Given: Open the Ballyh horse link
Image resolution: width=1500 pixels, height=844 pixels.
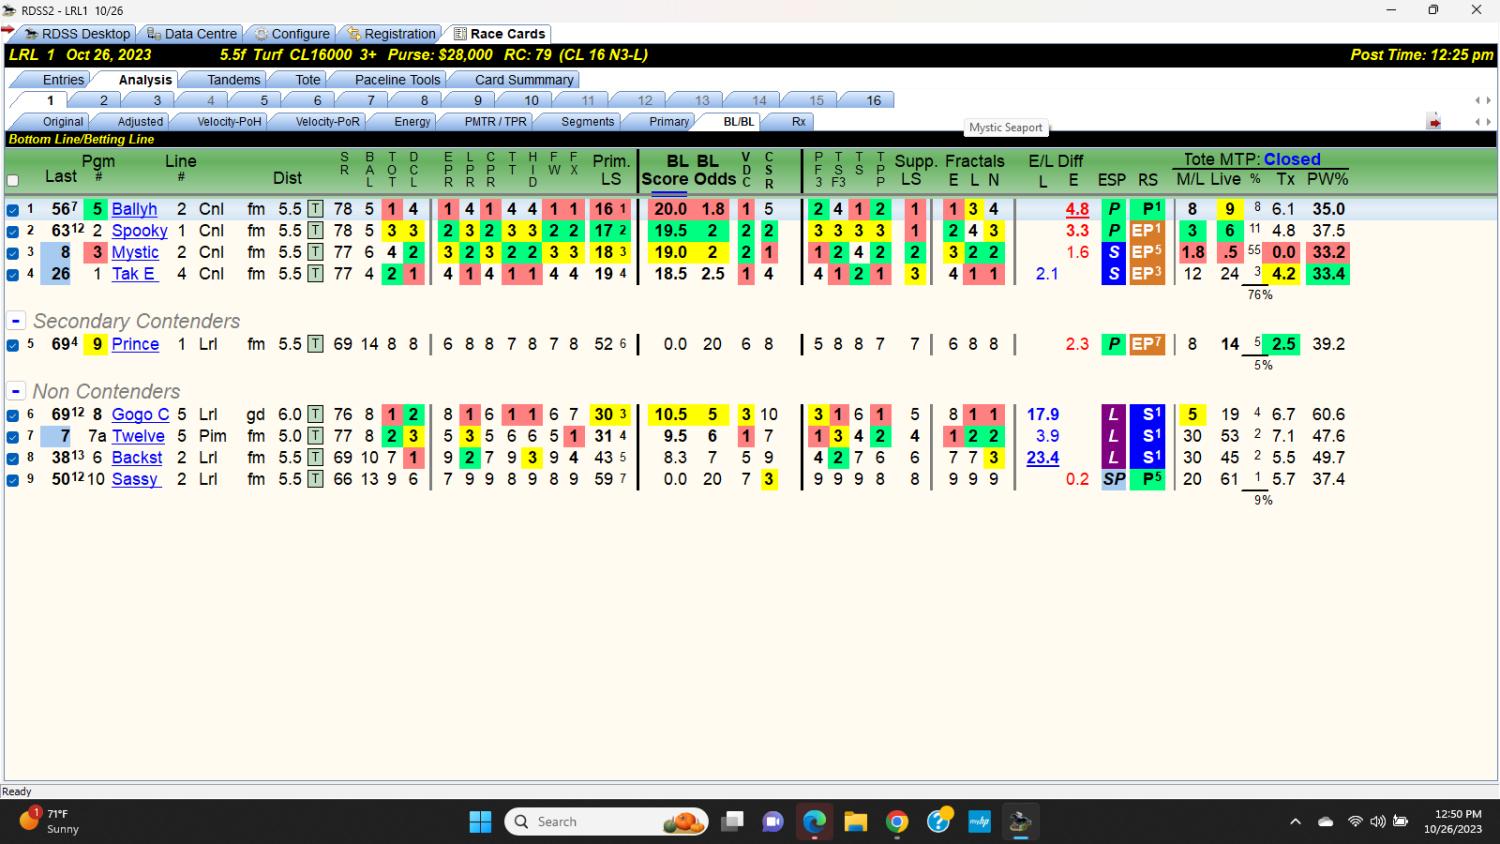Looking at the screenshot, I should [x=134, y=209].
